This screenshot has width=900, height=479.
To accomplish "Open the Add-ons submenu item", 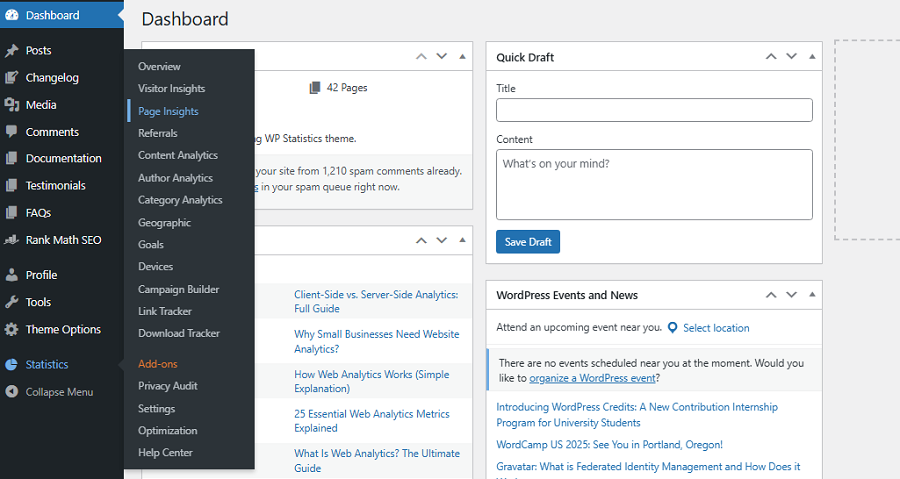I will click(157, 364).
